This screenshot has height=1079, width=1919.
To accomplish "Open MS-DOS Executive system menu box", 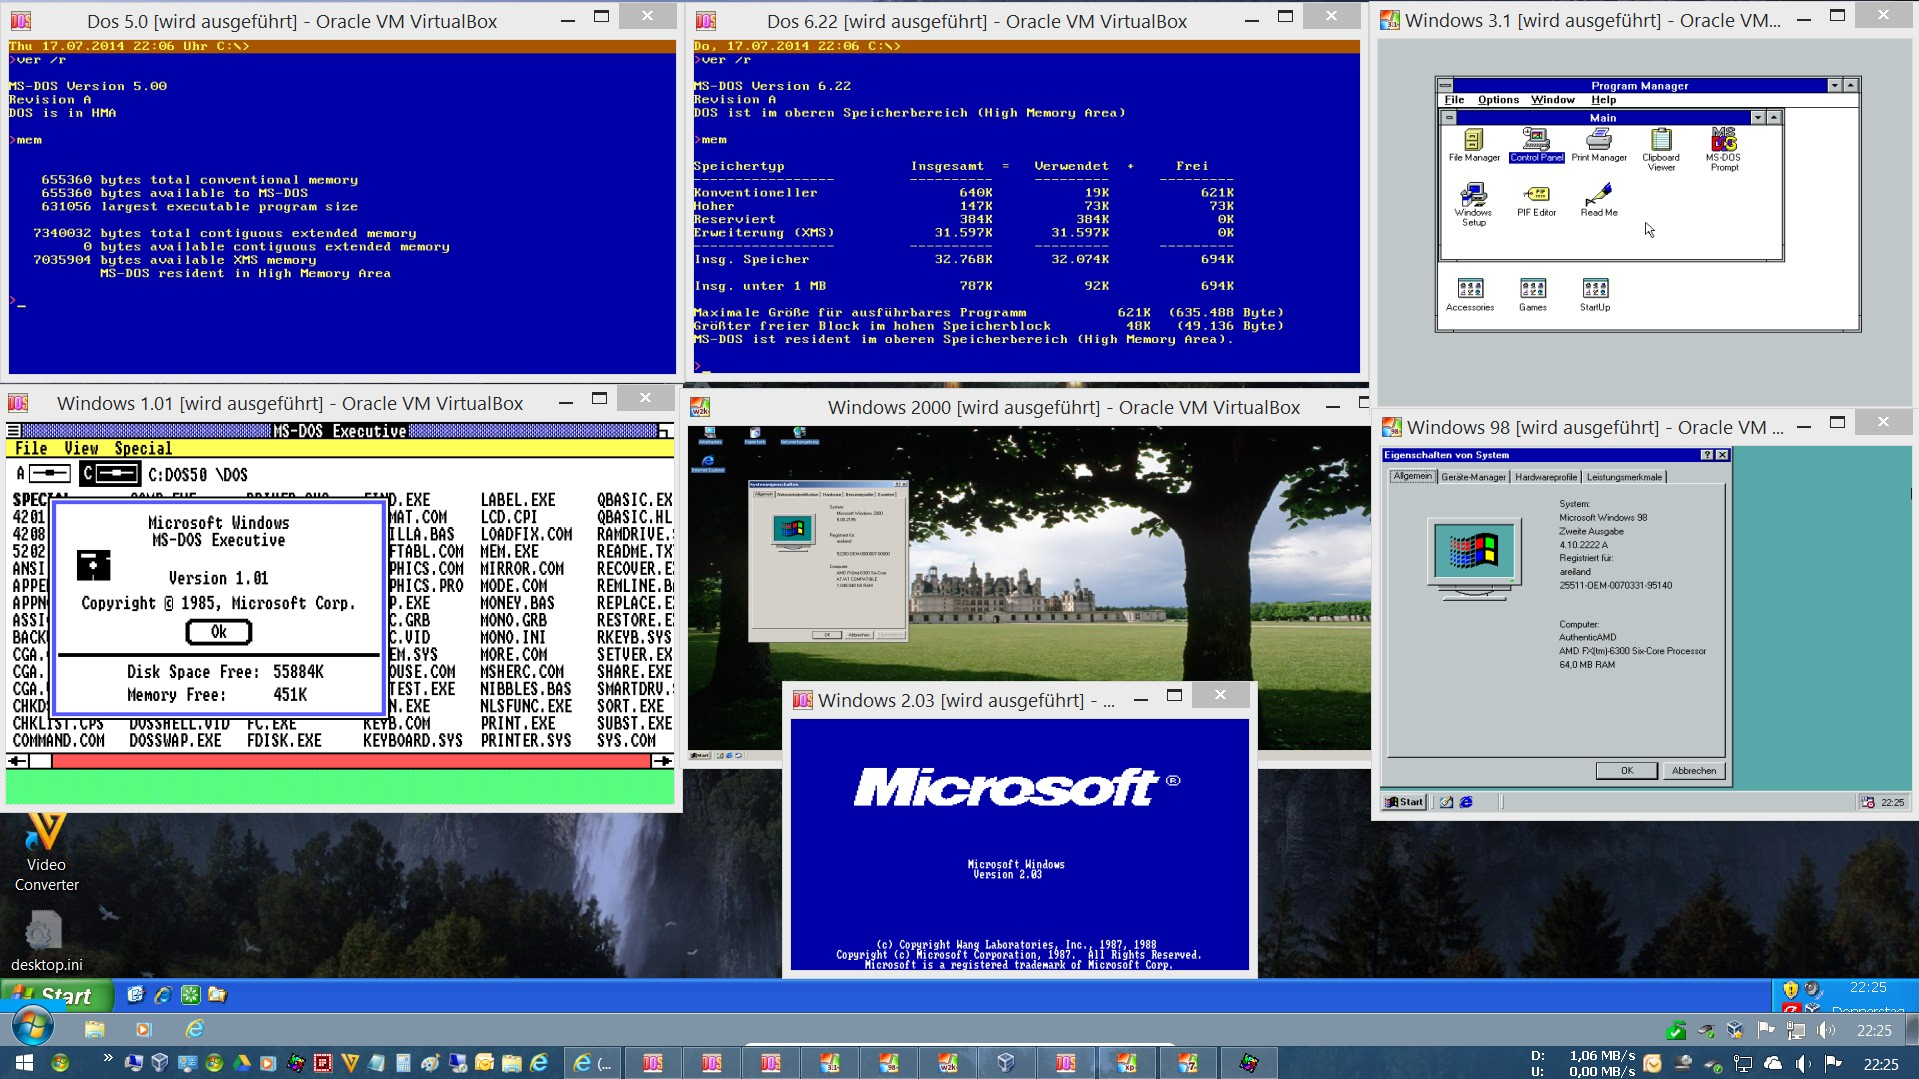I will click(x=13, y=431).
